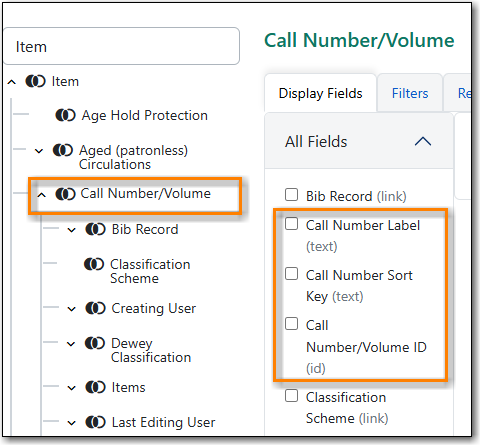Viewport: 480px width, 445px height.
Task: Click the Dewey Classification join icon
Action: [x=95, y=343]
